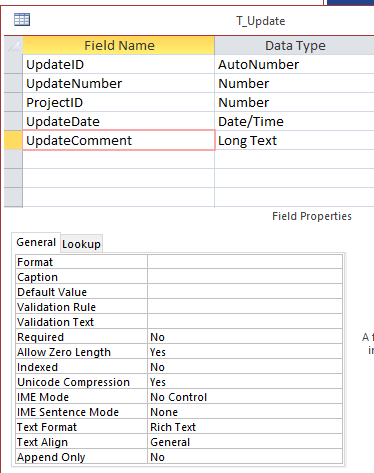Screen dimensions: 374x473
Task: Select the Data Type column header
Action: 295,45
